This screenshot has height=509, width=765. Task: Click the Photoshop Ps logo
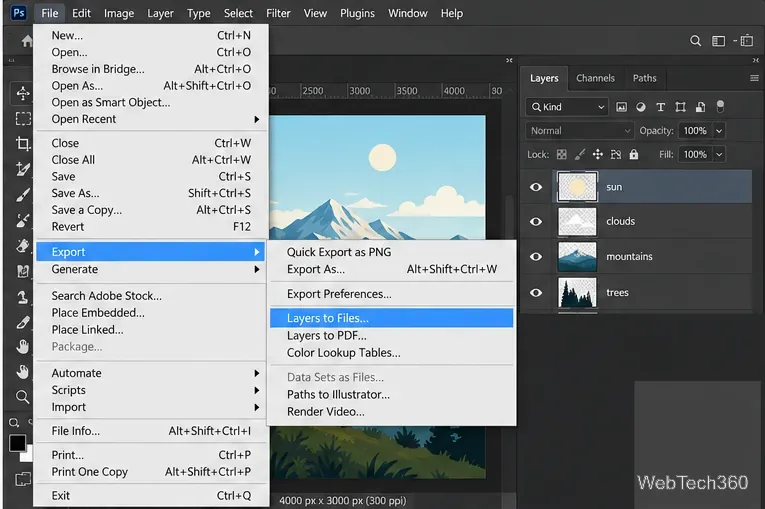coord(19,13)
